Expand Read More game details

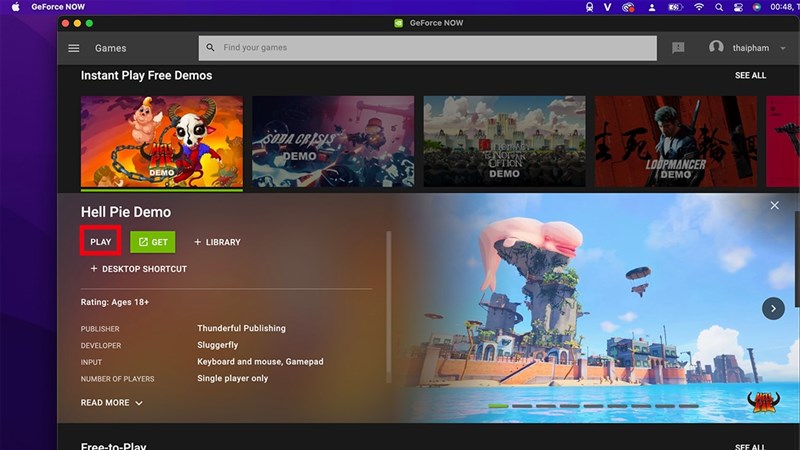(112, 403)
